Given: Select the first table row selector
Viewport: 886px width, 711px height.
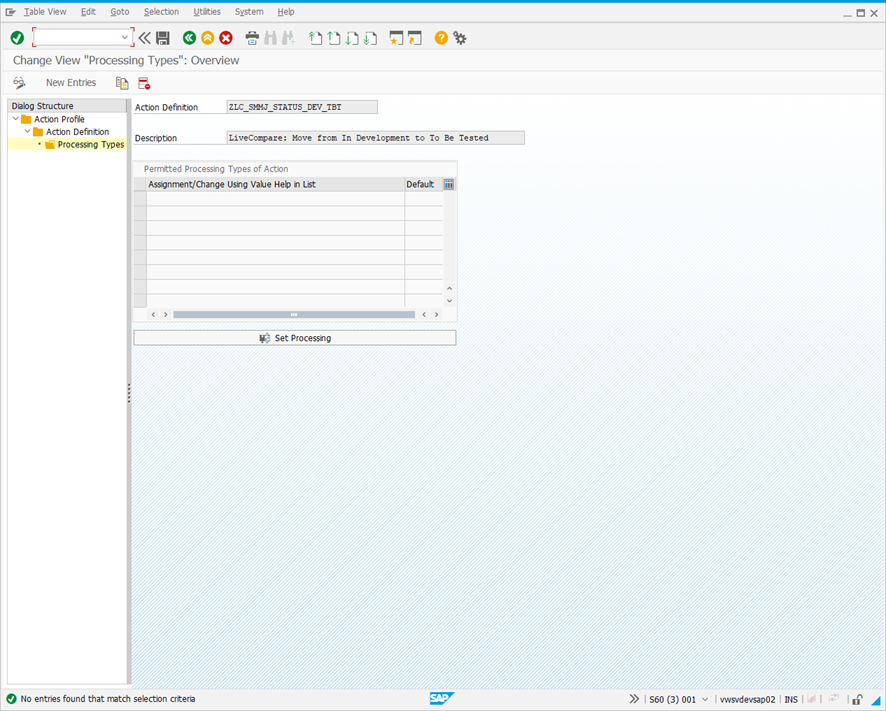Looking at the screenshot, I should coord(140,198).
